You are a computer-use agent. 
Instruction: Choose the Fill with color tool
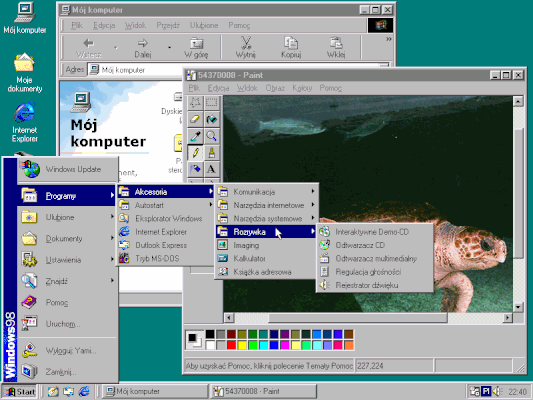(x=211, y=119)
